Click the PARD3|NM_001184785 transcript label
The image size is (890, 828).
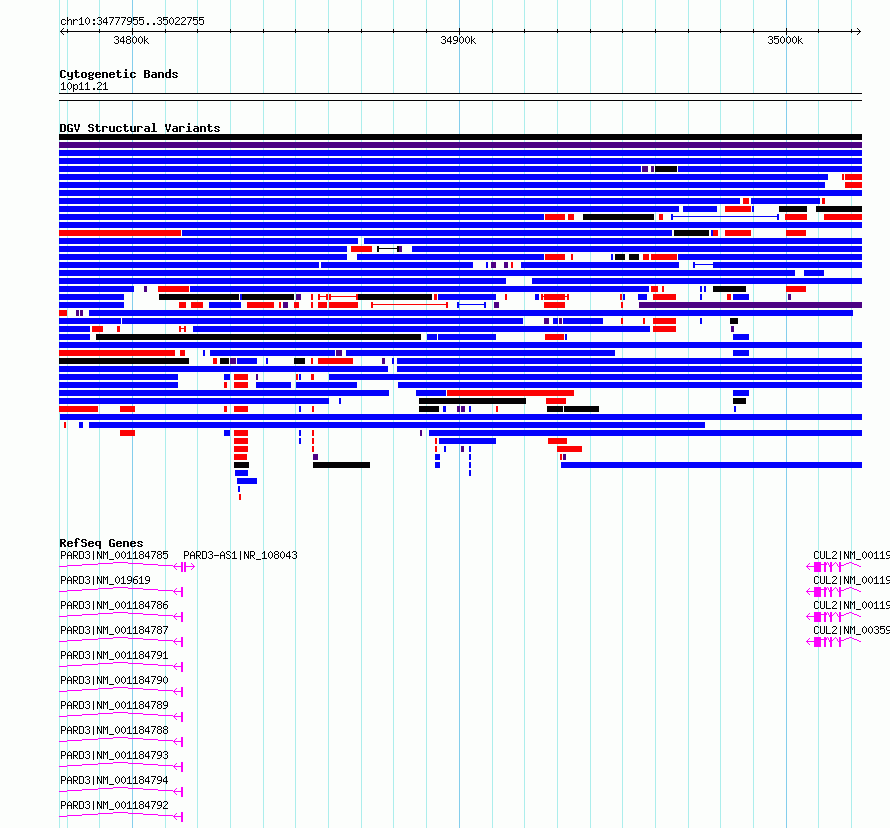pyautogui.click(x=114, y=555)
